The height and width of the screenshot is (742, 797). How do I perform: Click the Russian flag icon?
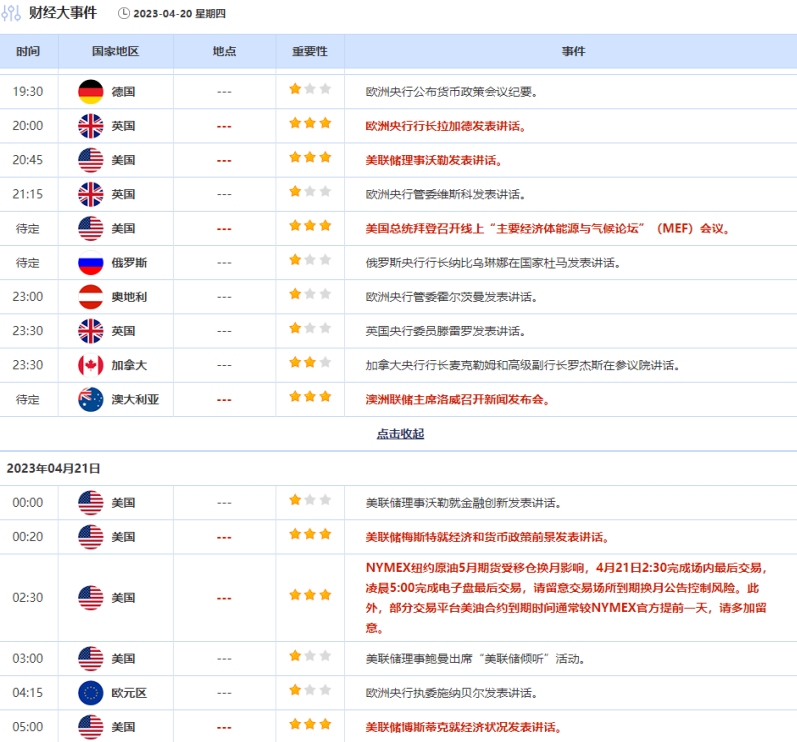(90, 263)
